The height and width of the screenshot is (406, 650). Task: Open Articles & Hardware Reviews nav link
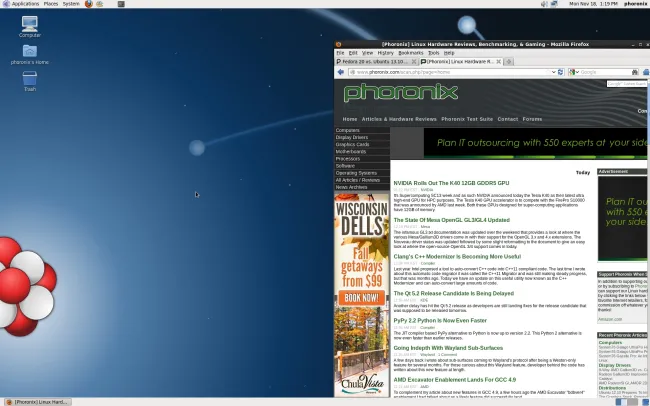coord(399,119)
